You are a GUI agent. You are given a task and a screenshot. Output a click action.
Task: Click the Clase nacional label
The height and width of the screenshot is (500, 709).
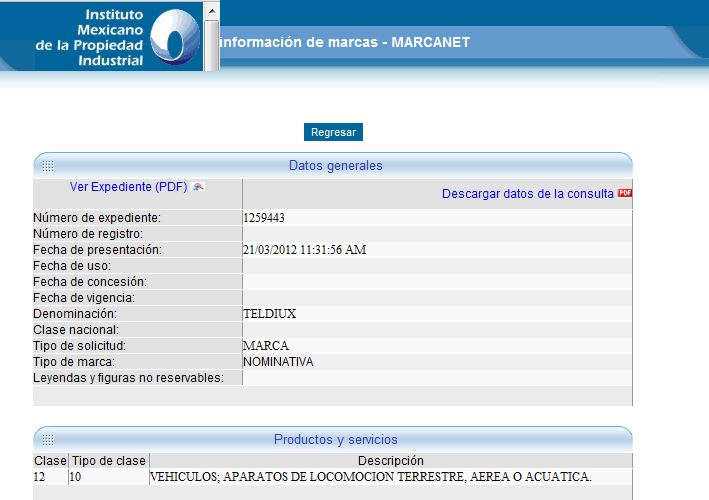click(76, 330)
